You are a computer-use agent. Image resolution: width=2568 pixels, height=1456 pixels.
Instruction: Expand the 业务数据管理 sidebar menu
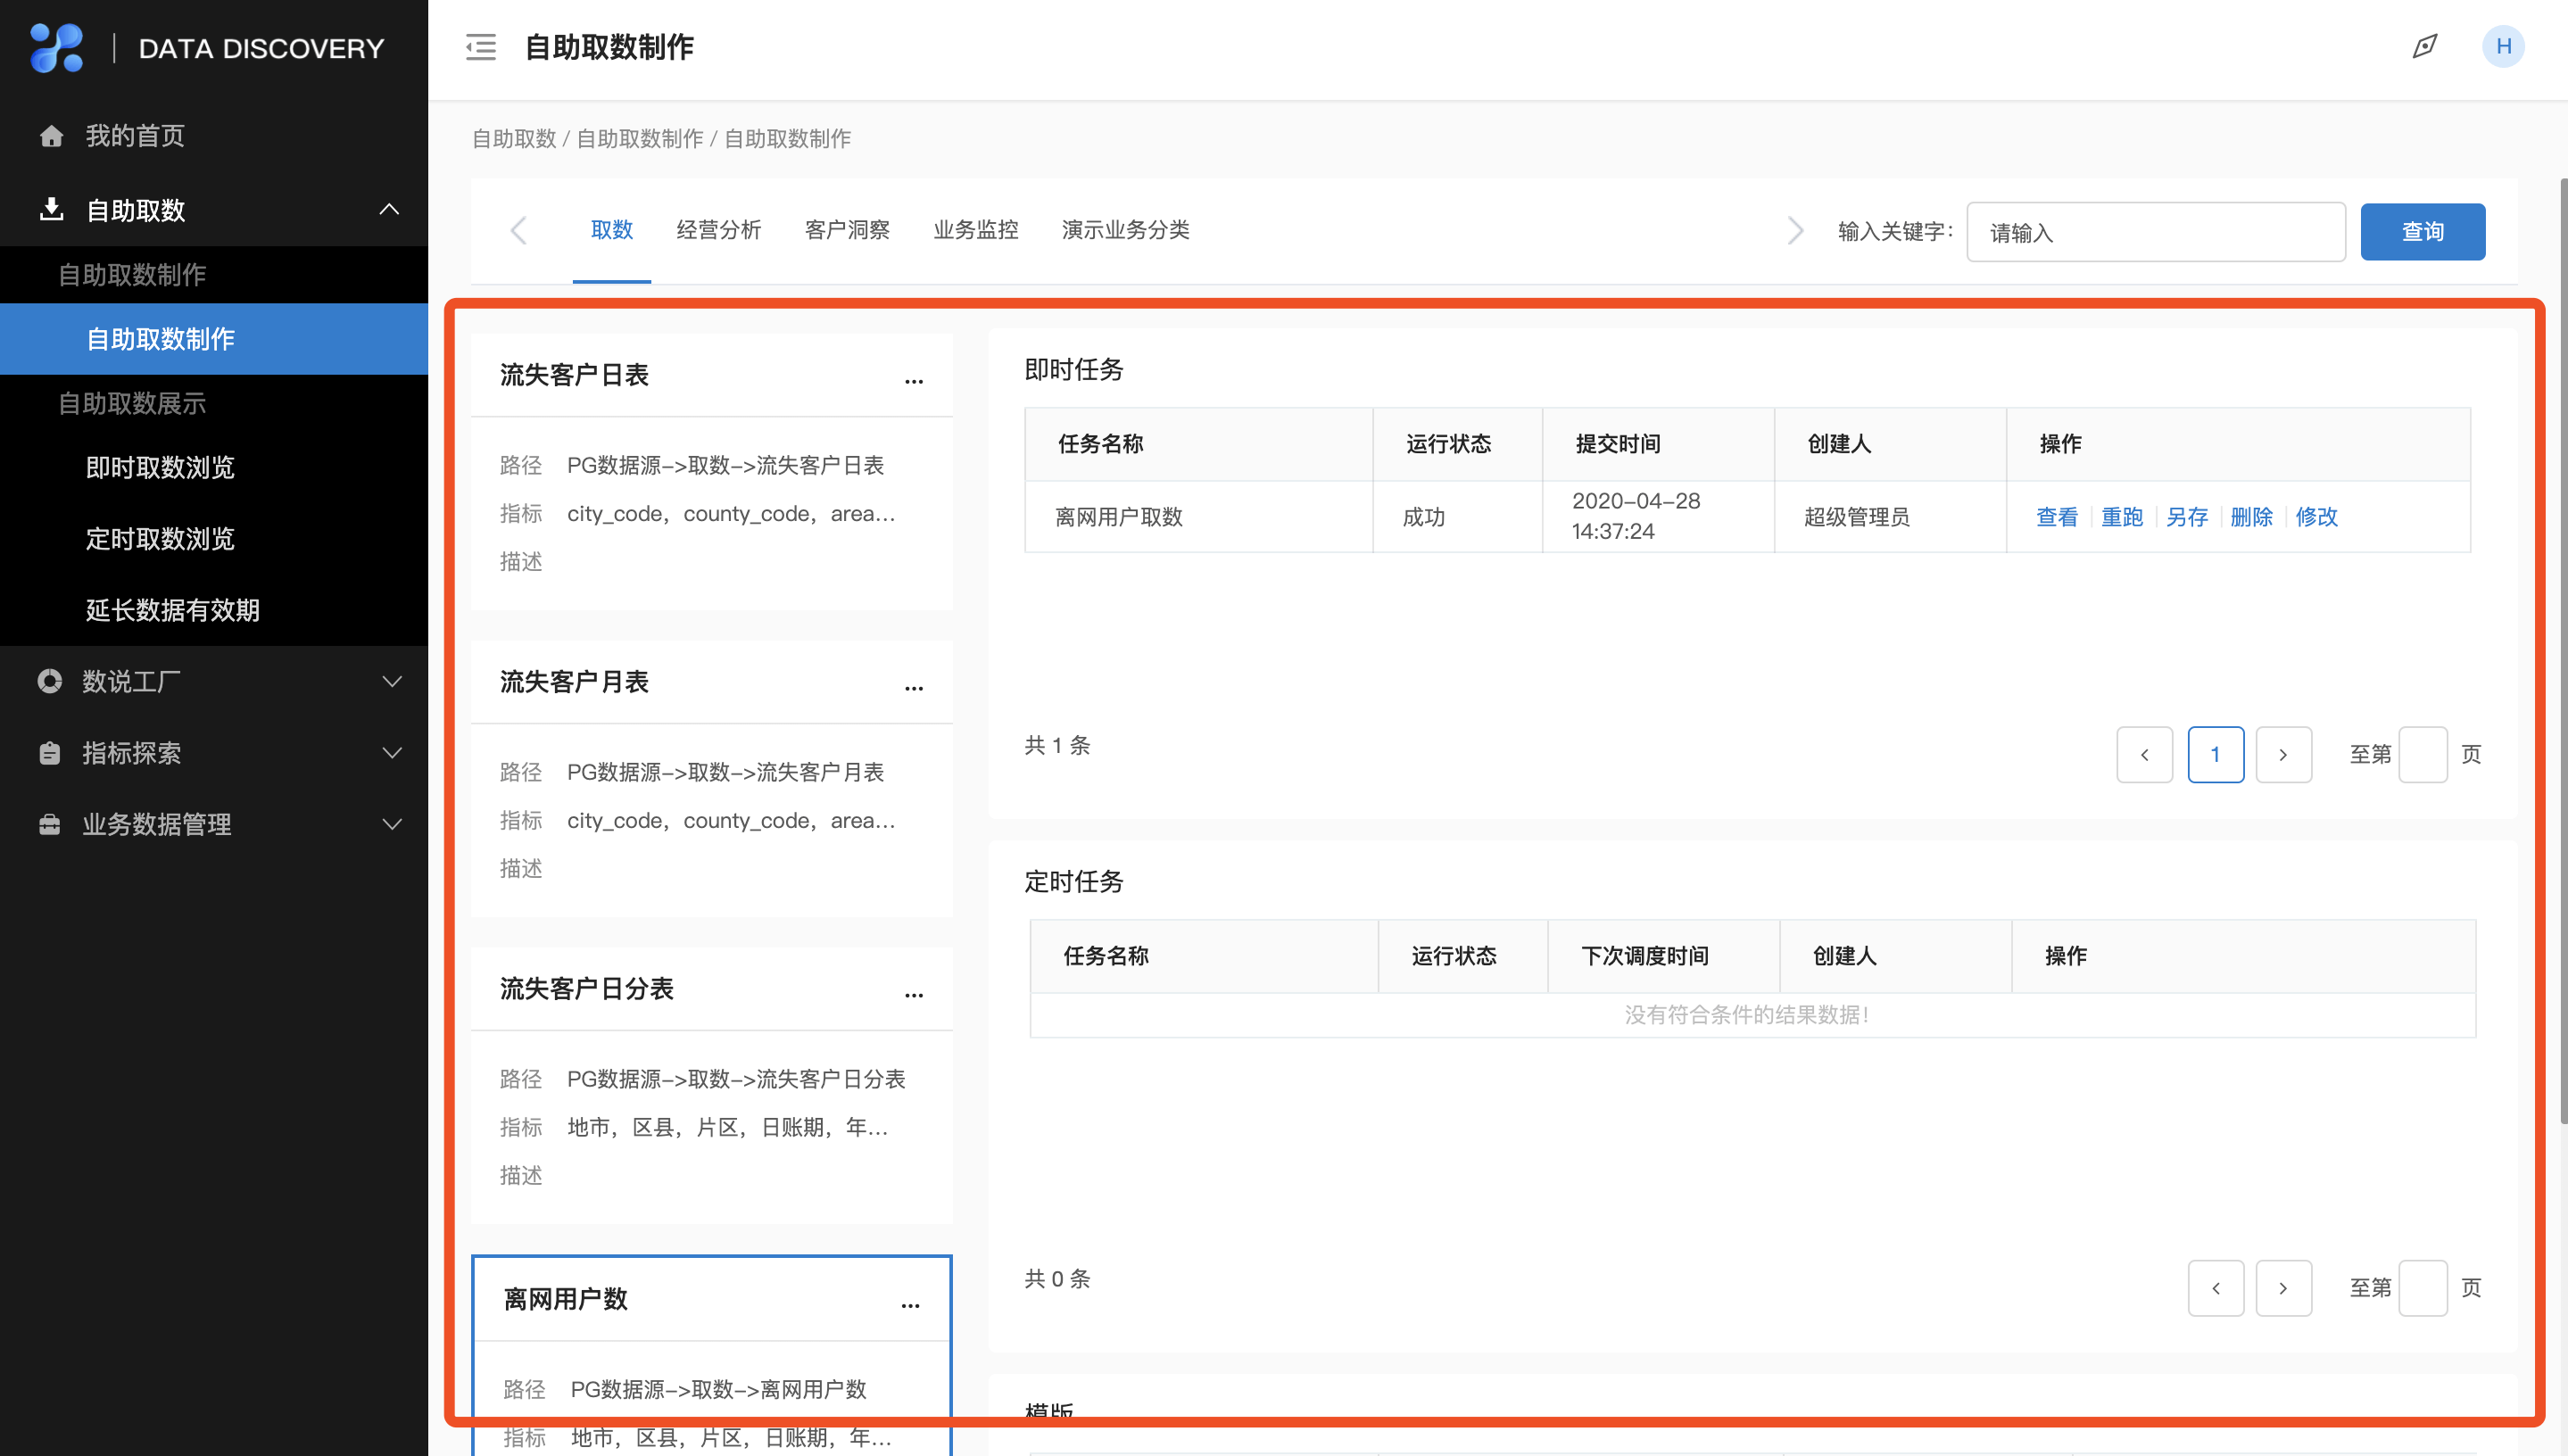point(392,825)
